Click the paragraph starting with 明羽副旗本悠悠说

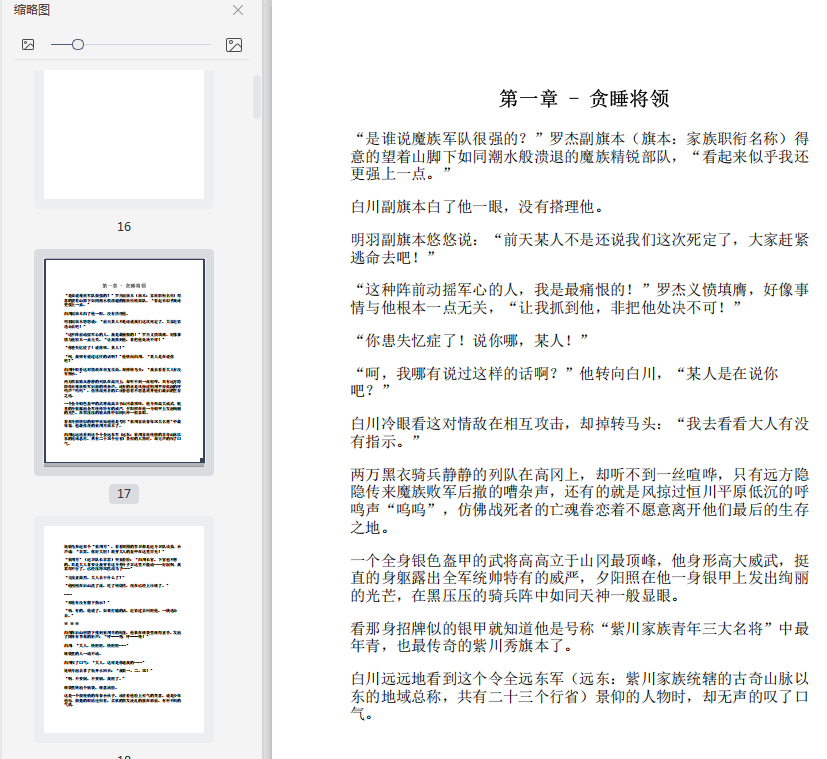580,249
